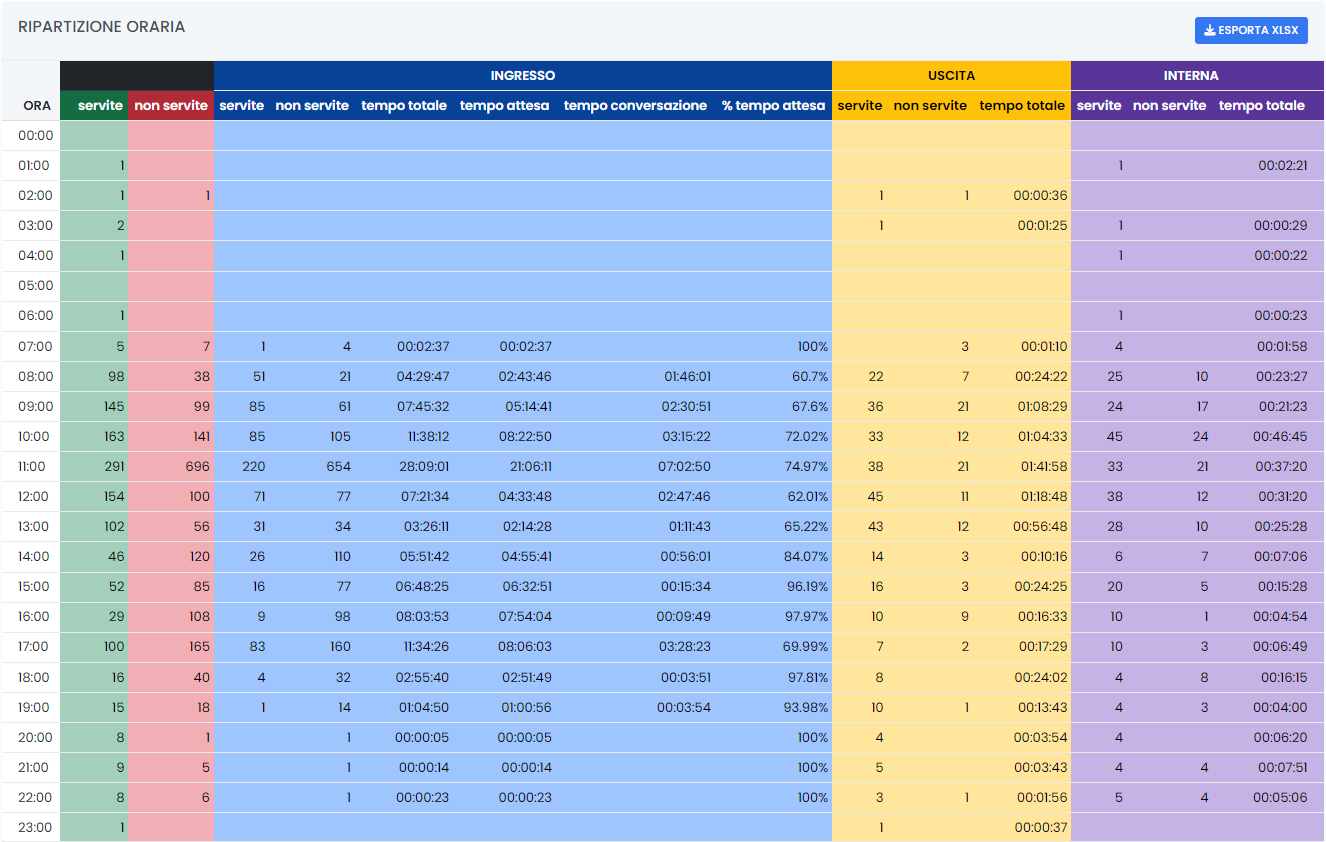This screenshot has height=842, width=1326.
Task: Click non servite header under INTERNA
Action: point(1169,106)
